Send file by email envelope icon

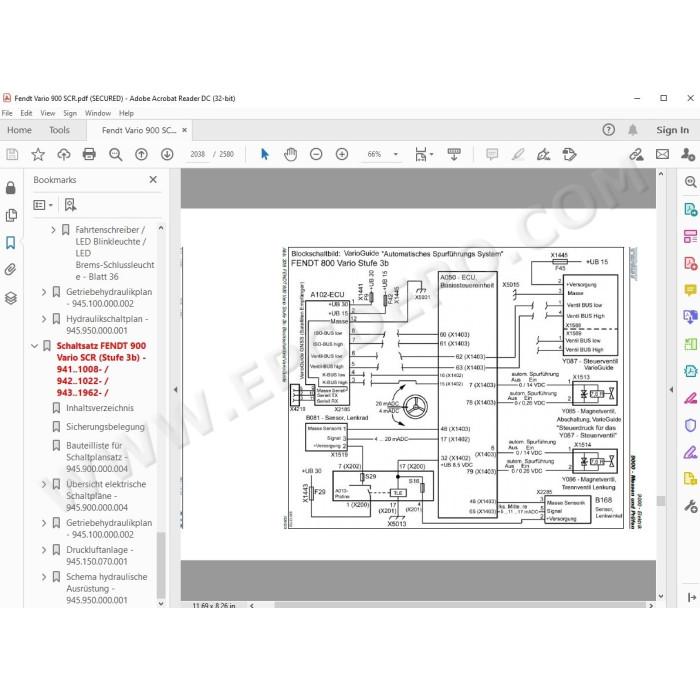pos(662,154)
